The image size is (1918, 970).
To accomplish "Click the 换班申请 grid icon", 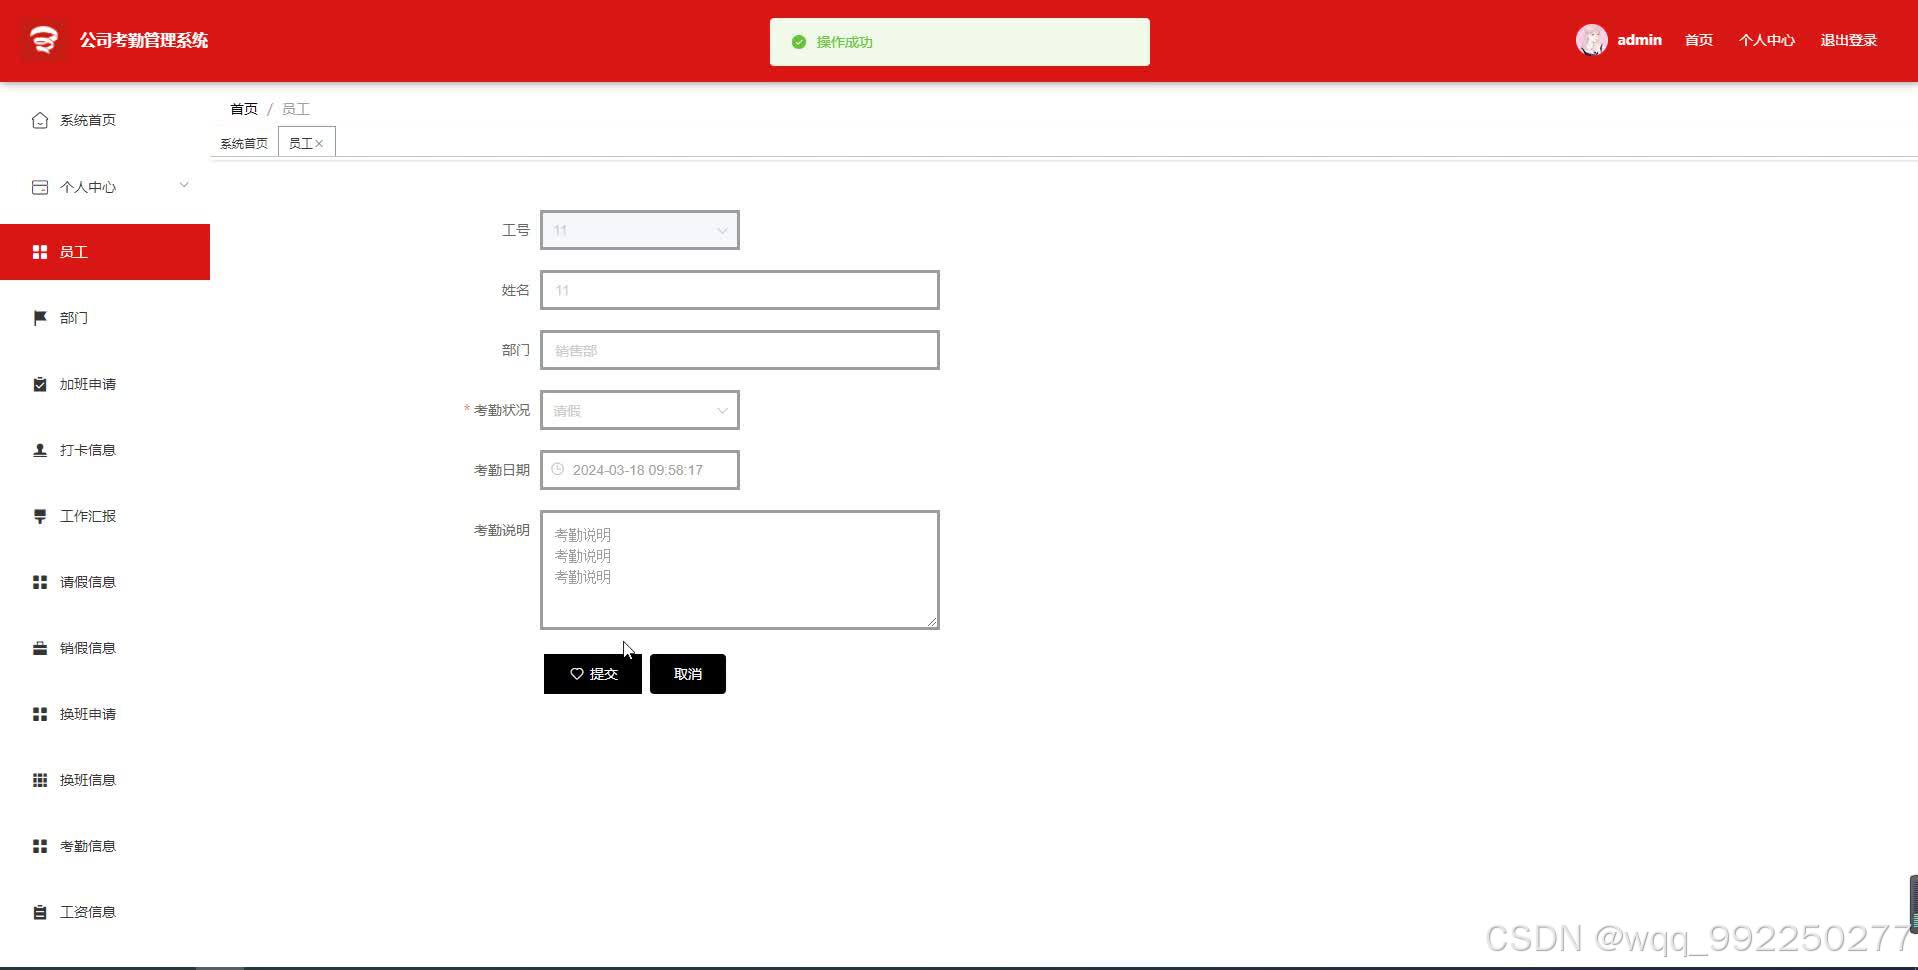I will click(x=40, y=714).
